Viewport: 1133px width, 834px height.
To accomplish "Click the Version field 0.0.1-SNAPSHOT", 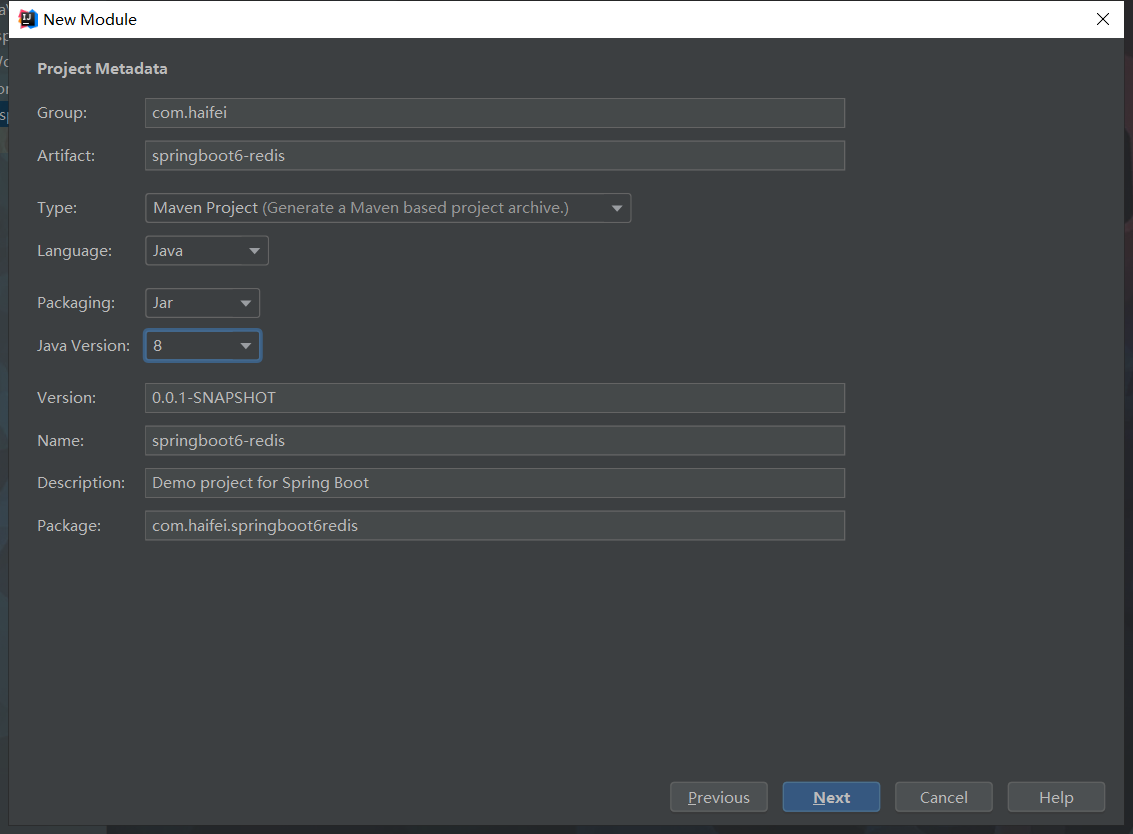I will click(494, 397).
